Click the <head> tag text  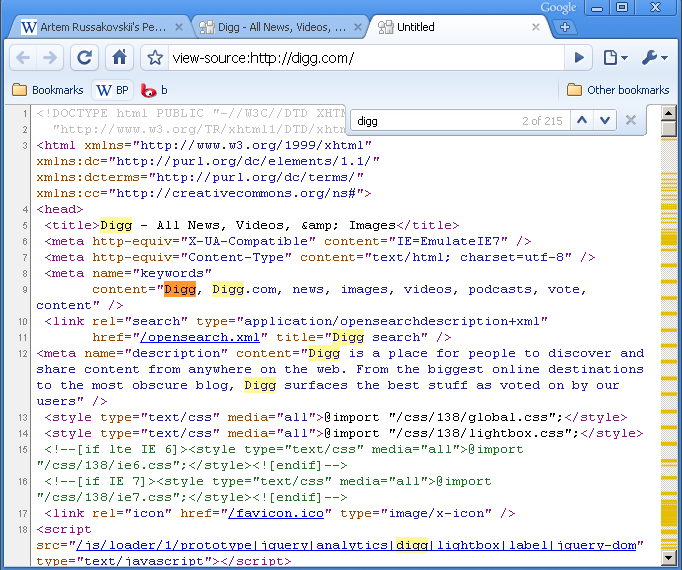point(60,209)
